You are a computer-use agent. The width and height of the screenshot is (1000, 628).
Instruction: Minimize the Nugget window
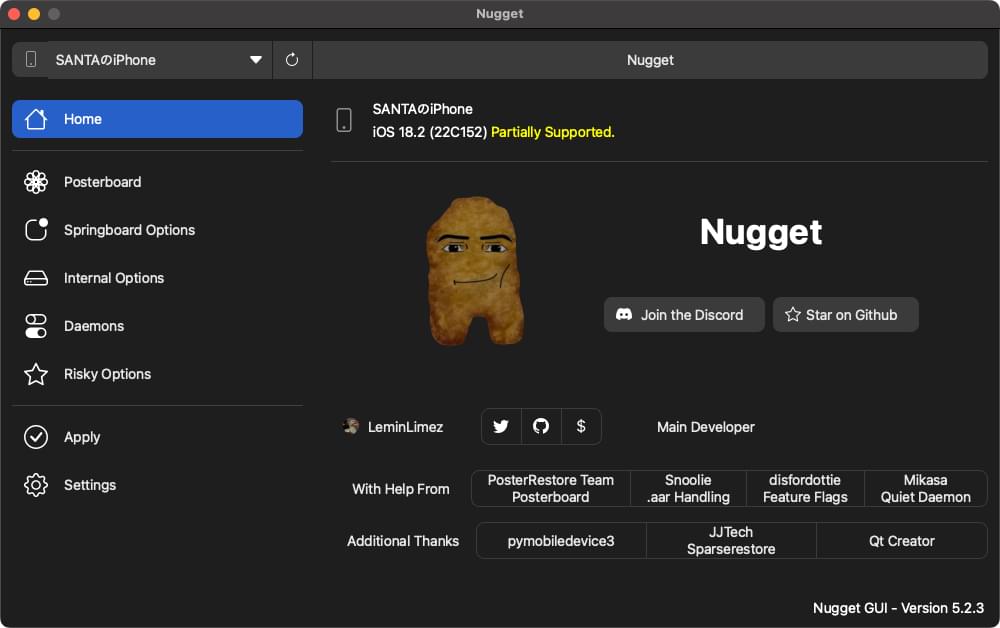[34, 13]
